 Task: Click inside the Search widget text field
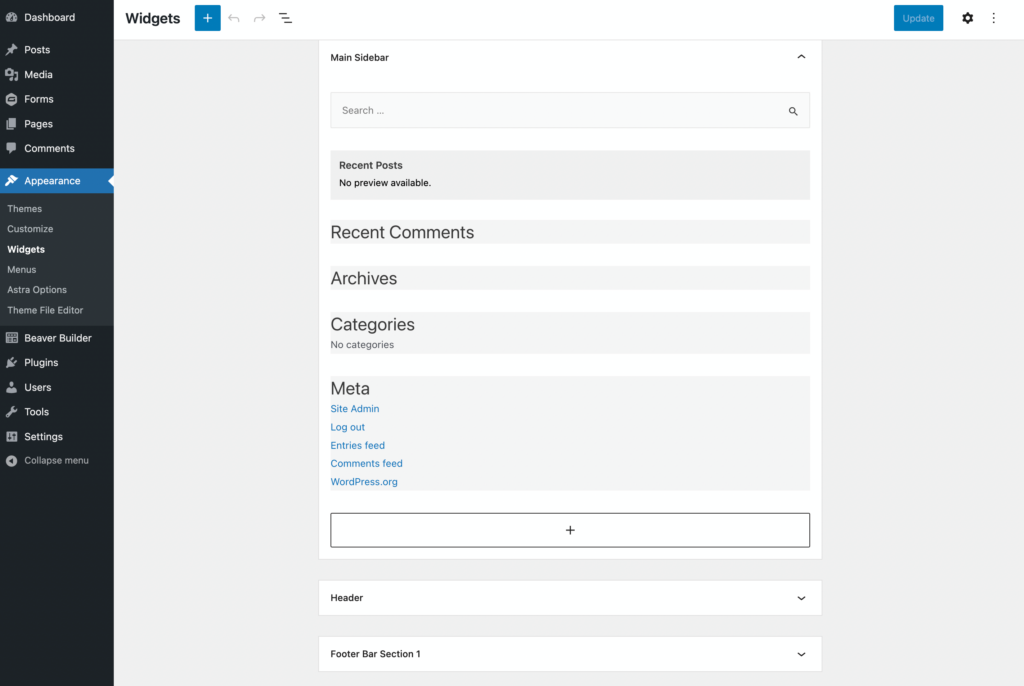coord(500,110)
